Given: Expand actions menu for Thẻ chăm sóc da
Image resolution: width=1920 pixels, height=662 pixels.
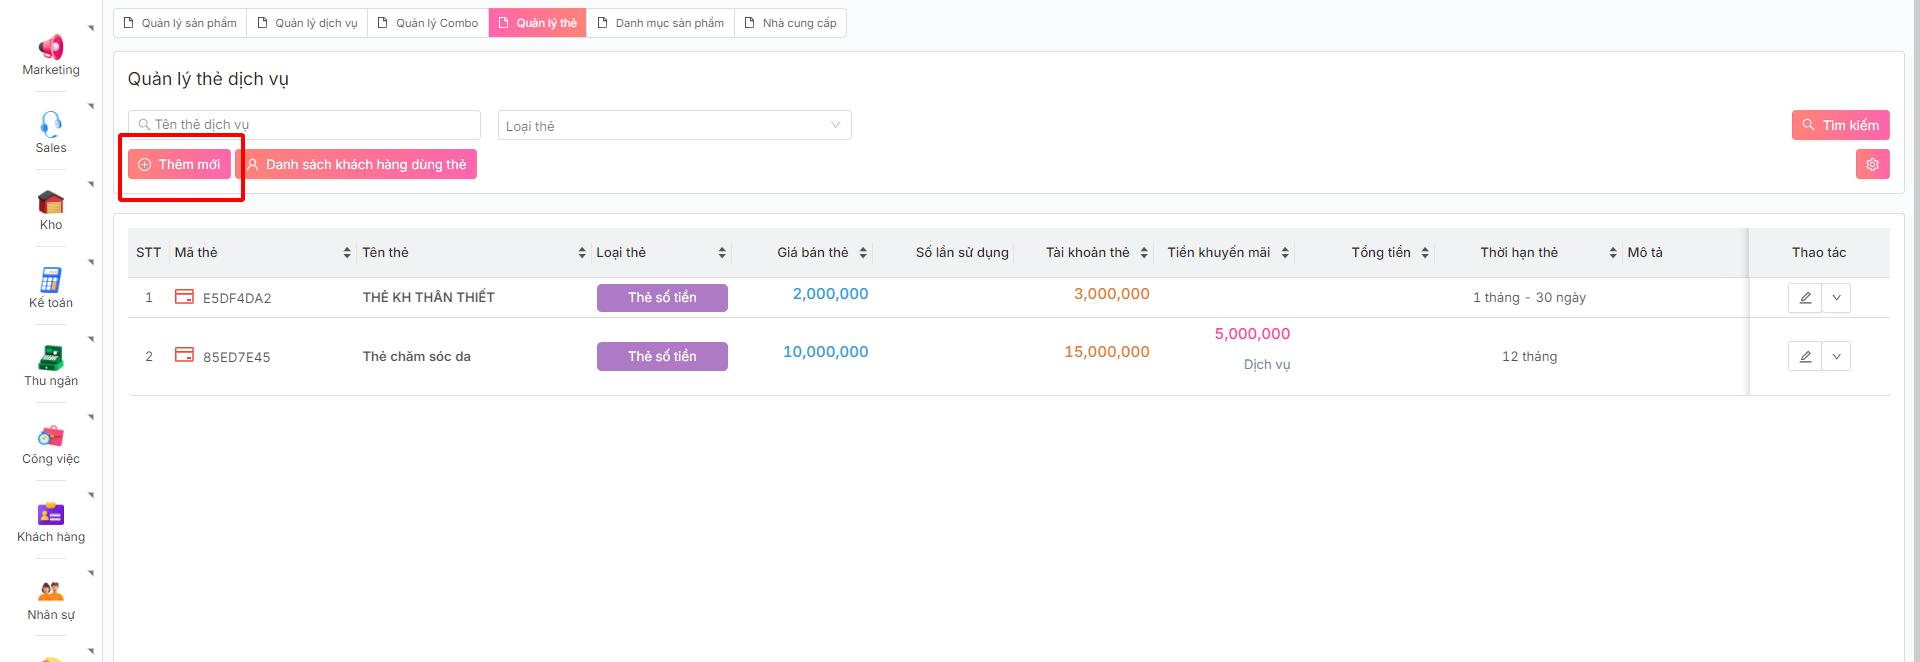Looking at the screenshot, I should (x=1836, y=357).
